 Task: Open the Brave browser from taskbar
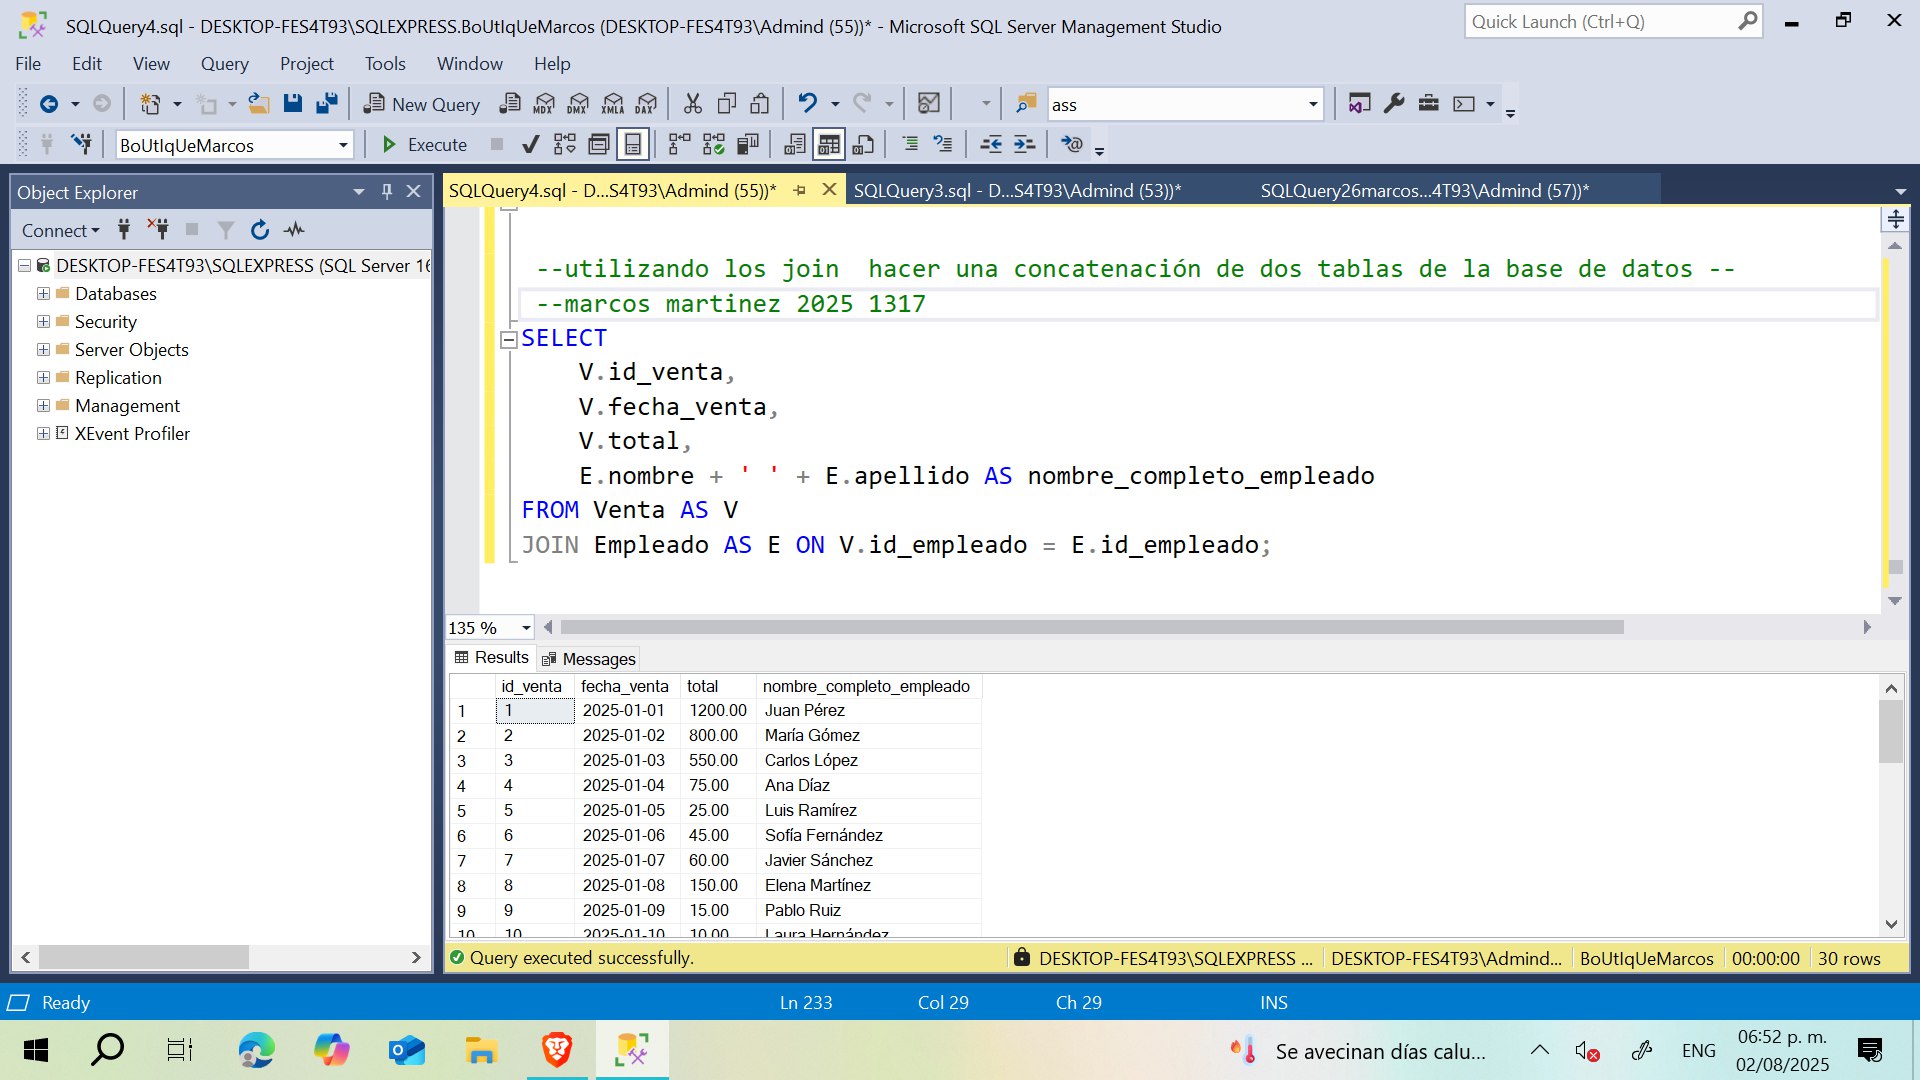click(557, 1050)
